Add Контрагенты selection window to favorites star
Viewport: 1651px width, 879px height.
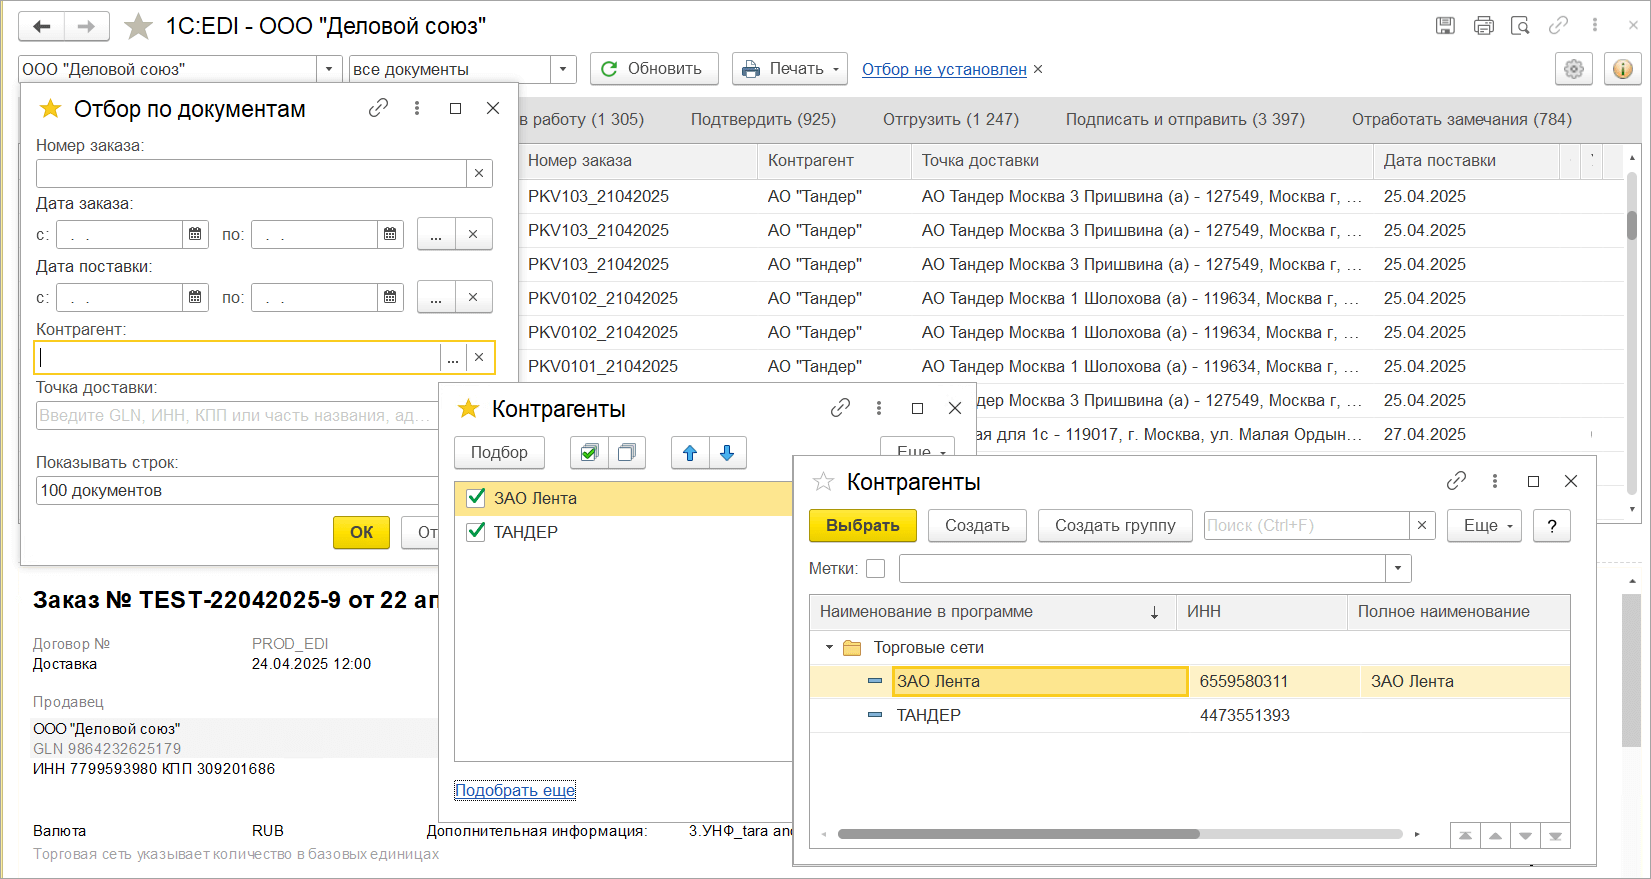tap(823, 482)
